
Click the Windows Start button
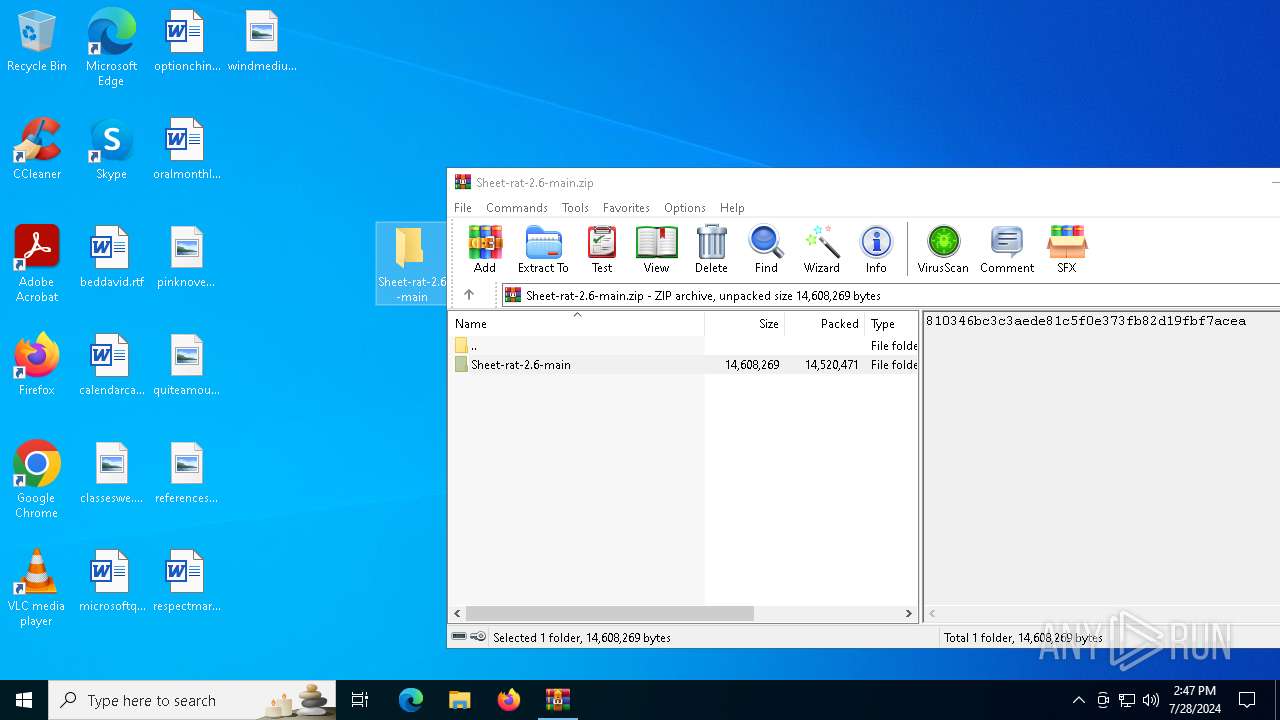click(x=24, y=700)
